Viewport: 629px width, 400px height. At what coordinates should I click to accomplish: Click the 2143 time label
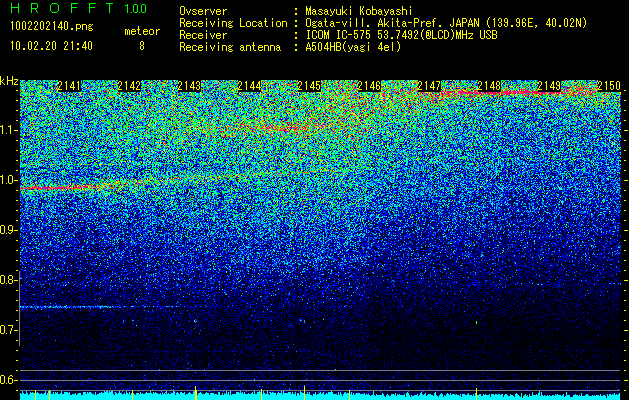189,86
